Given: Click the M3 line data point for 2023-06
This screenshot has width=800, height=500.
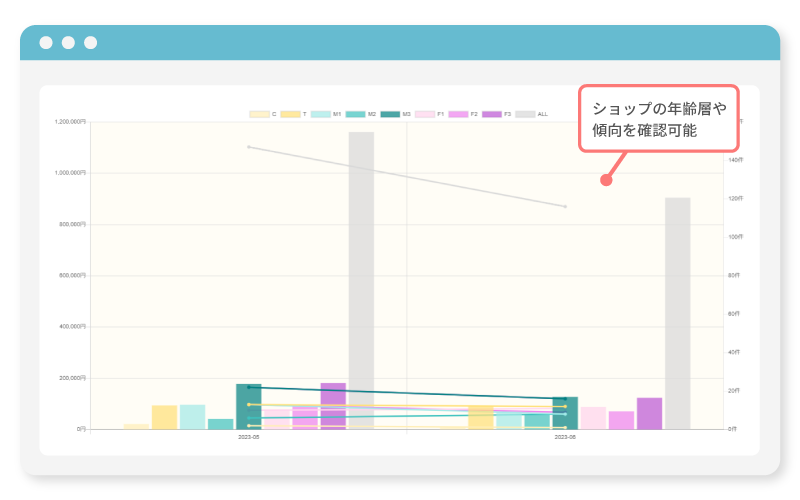Looking at the screenshot, I should pyautogui.click(x=565, y=399).
